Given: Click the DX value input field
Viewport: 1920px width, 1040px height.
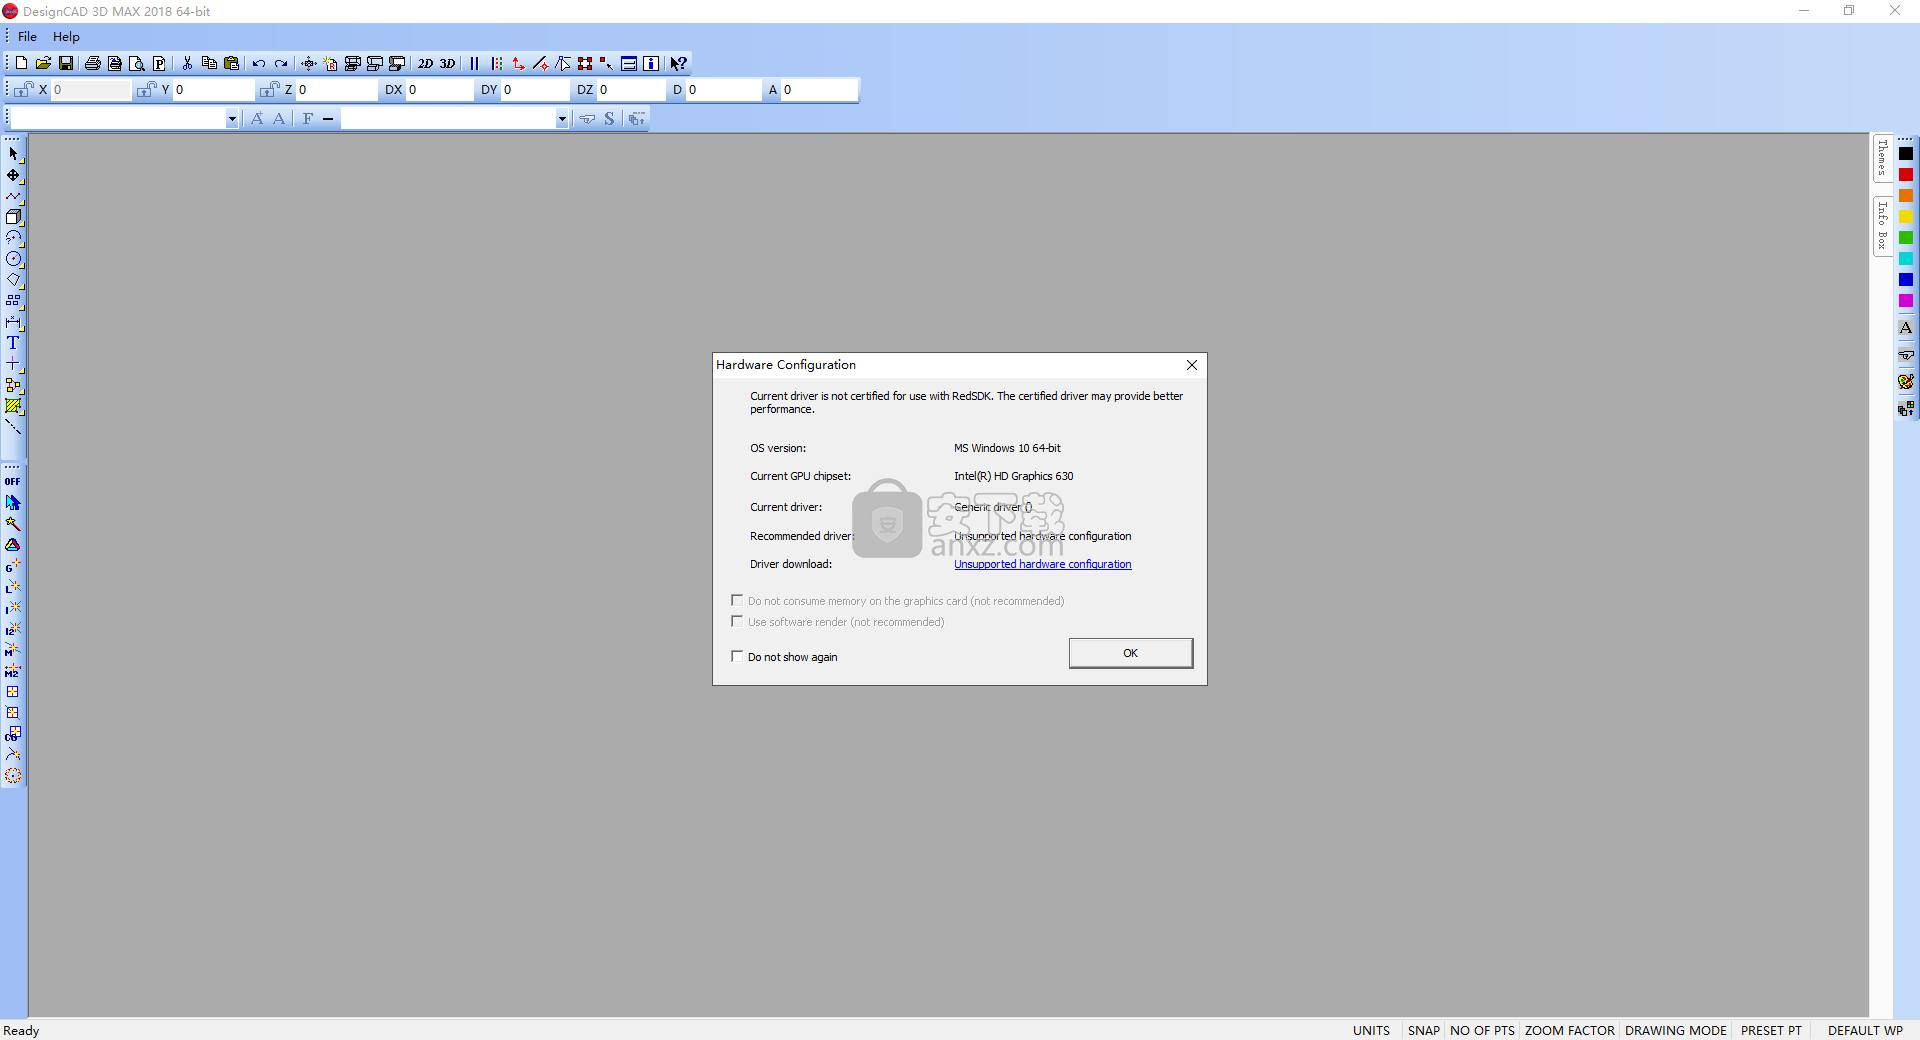Looking at the screenshot, I should tap(439, 90).
